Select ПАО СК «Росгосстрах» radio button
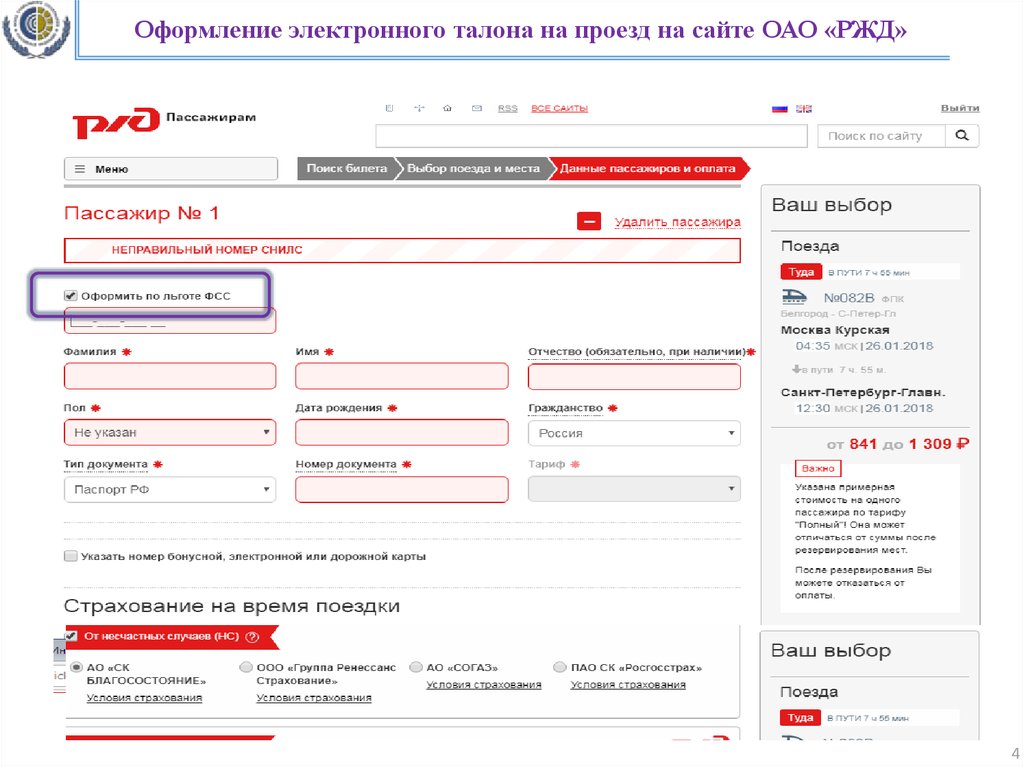 560,667
